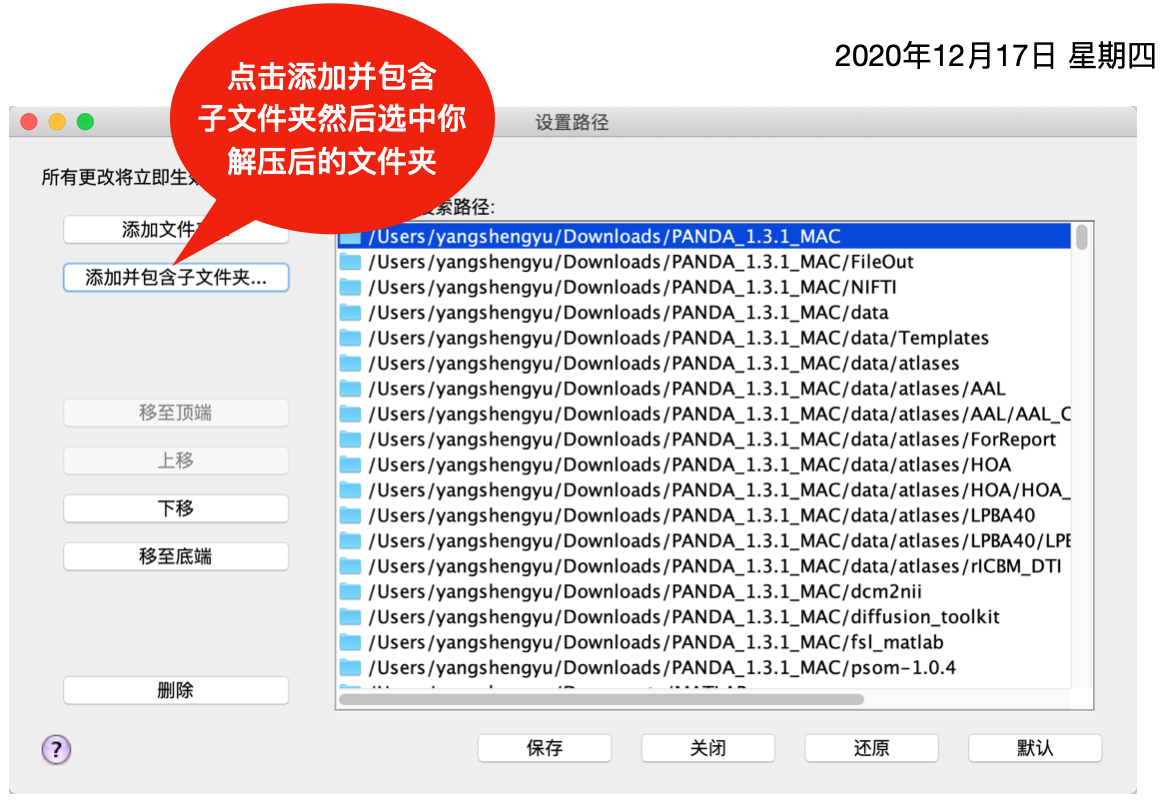Select the data/atlases/LPBA40 path entry
The height and width of the screenshot is (800, 1172).
600,515
